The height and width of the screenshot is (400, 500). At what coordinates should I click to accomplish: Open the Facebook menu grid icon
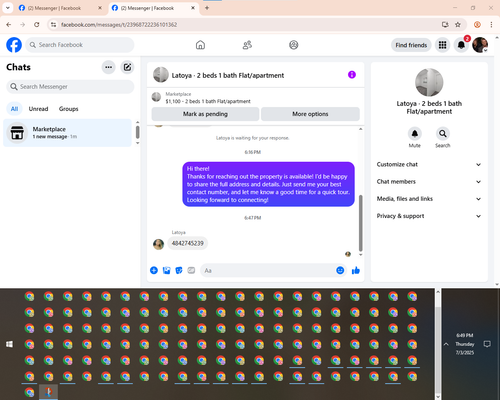click(442, 45)
